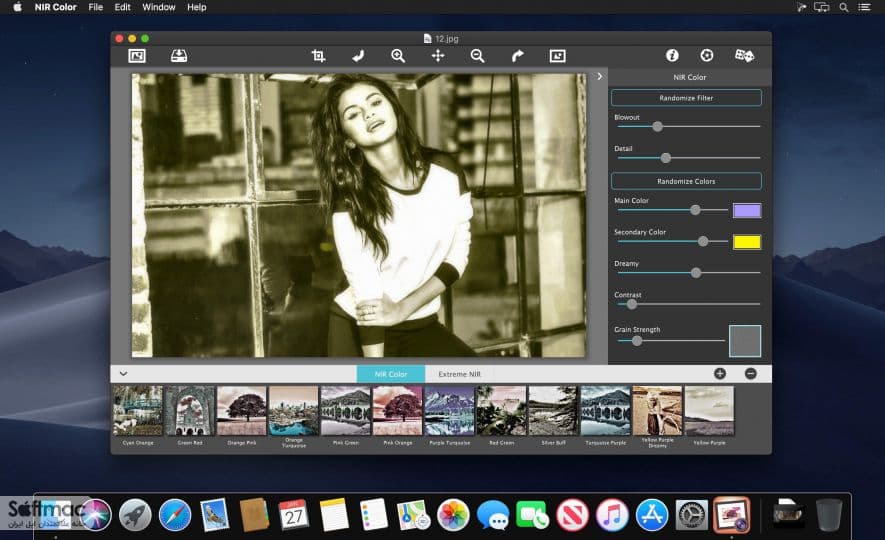Click the Contrast slider handle
Screen dimensions: 885x540
click(x=632, y=304)
